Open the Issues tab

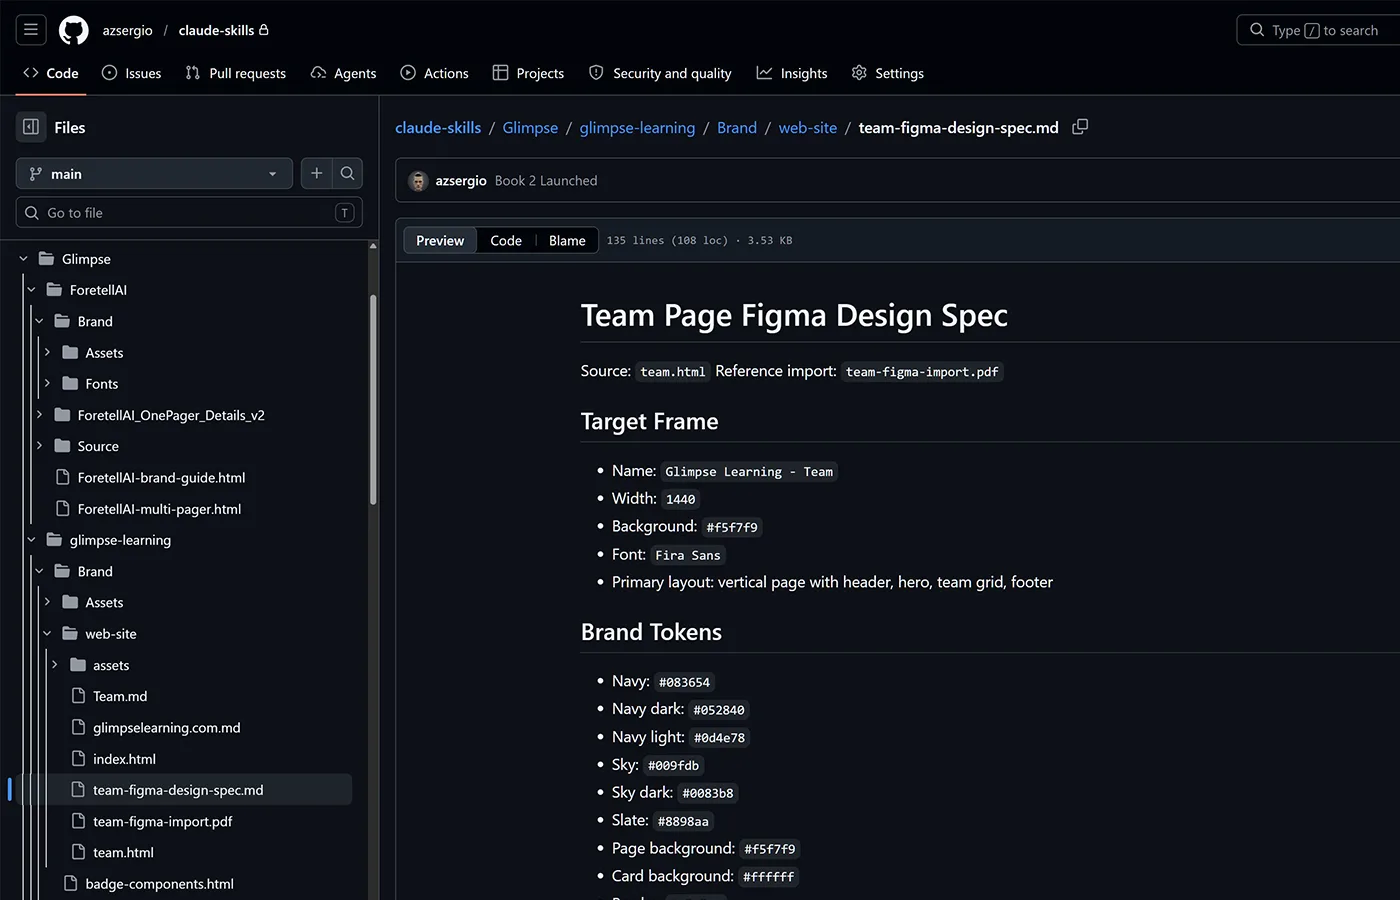click(131, 73)
